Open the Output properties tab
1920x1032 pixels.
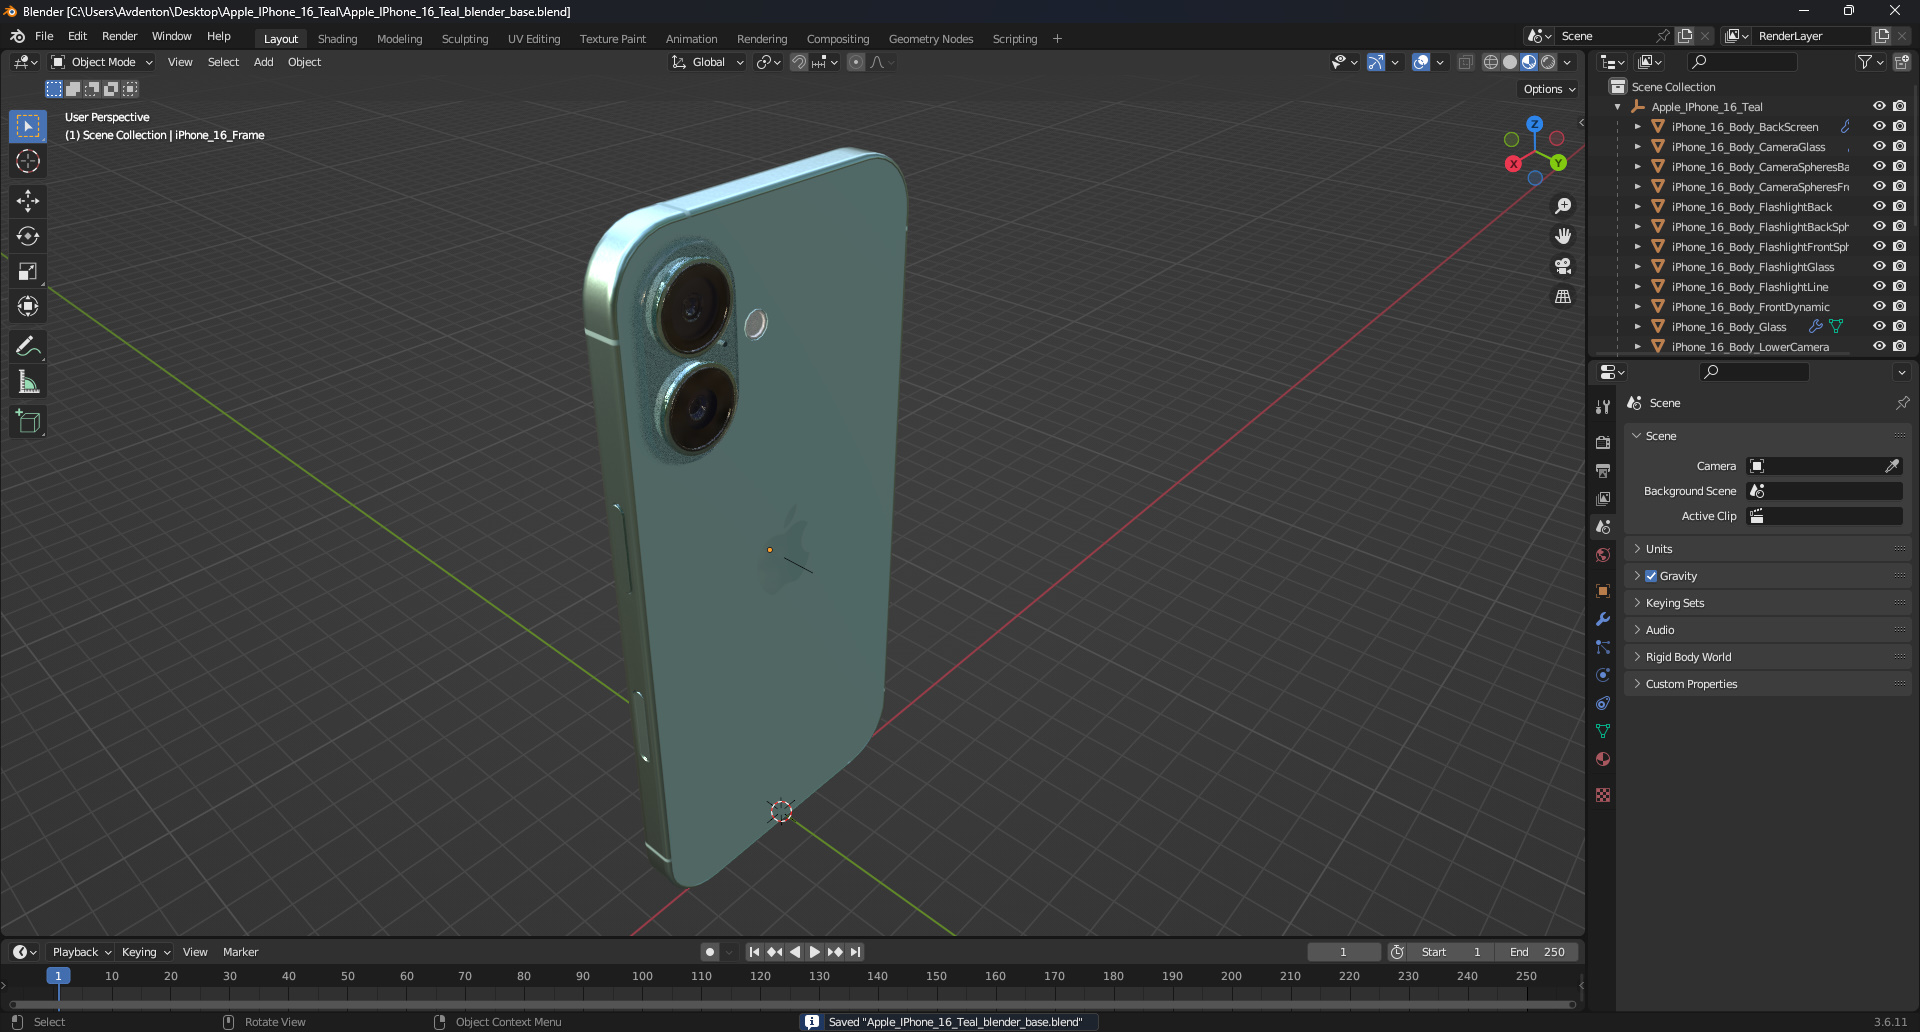[x=1603, y=470]
